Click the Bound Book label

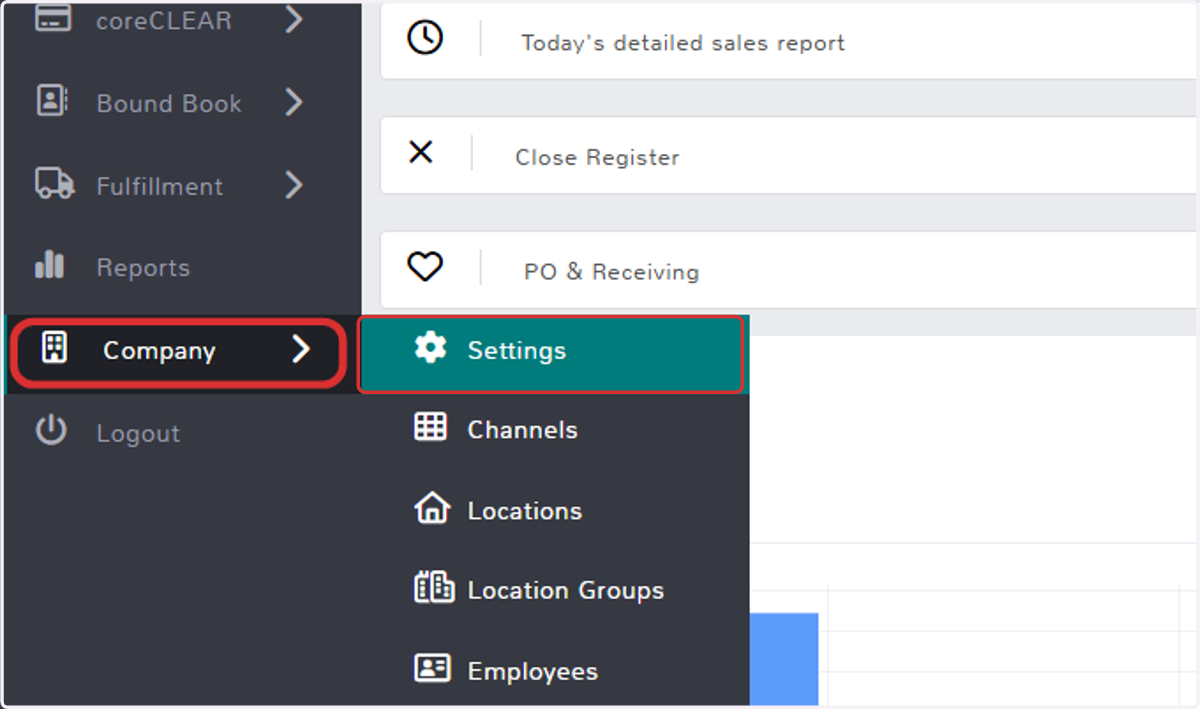[169, 103]
